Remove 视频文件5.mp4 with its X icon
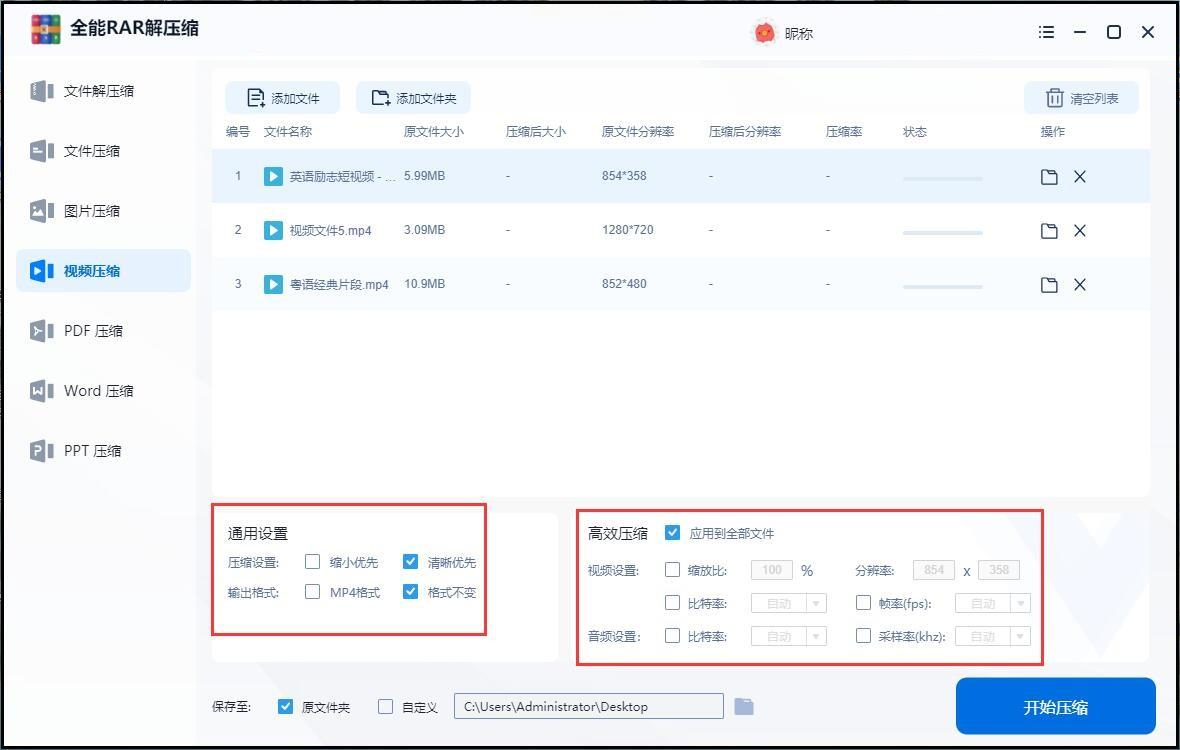 (x=1080, y=231)
